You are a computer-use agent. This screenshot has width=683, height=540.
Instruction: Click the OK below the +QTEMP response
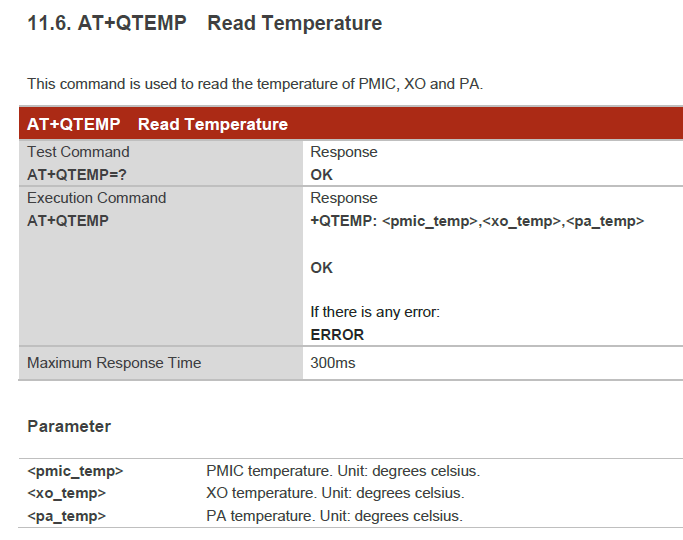(322, 267)
